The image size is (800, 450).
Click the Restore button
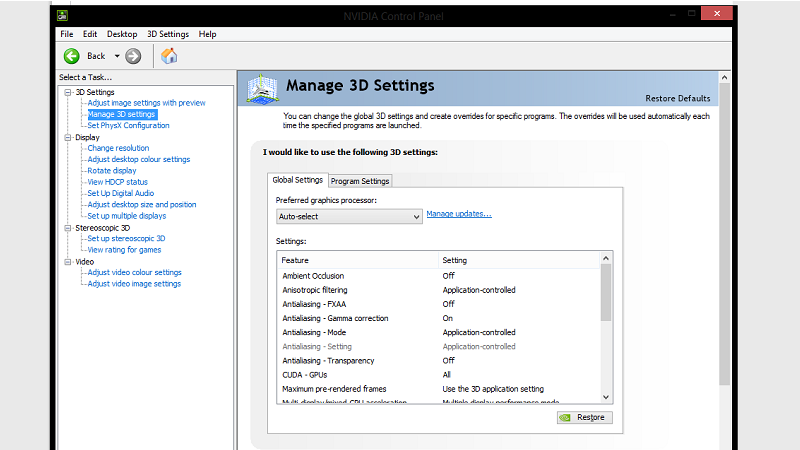(584, 417)
